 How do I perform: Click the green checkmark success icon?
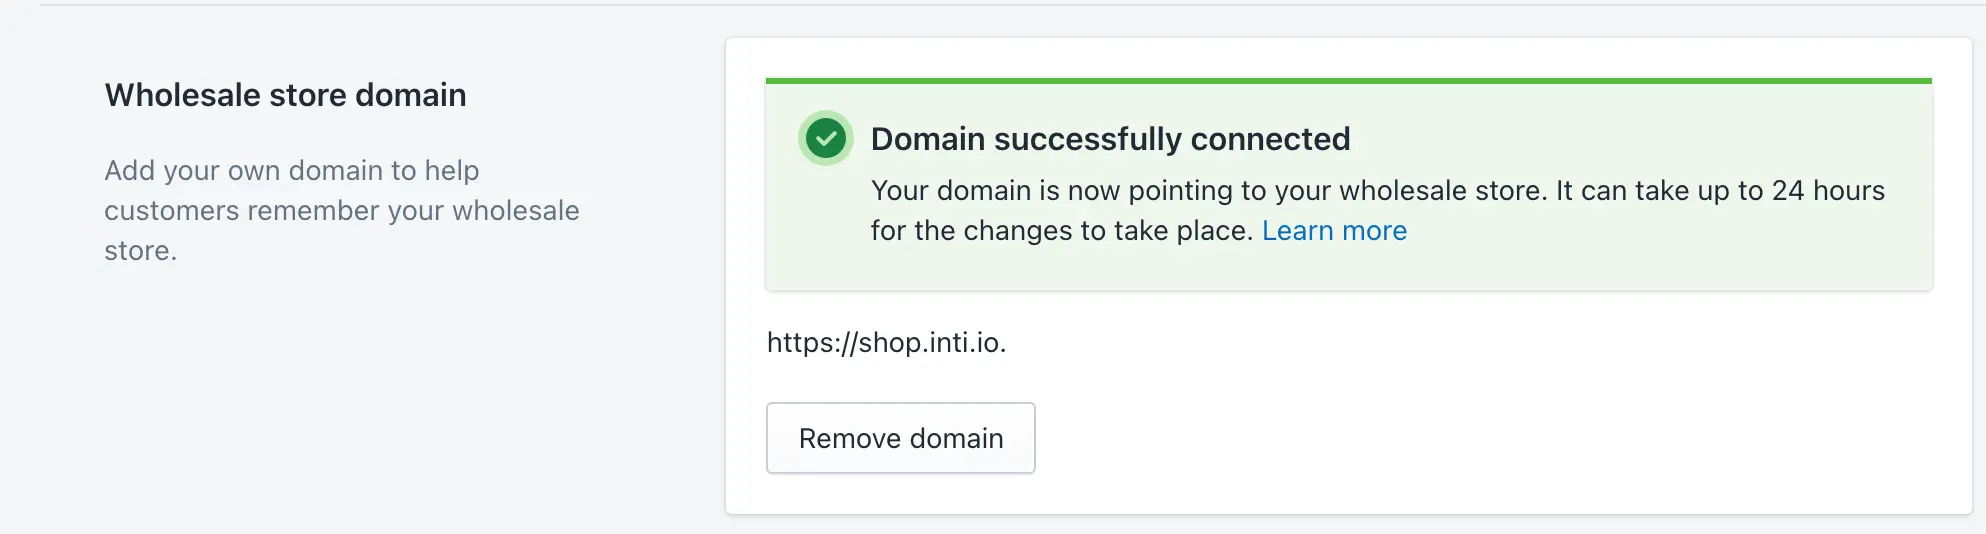tap(826, 138)
